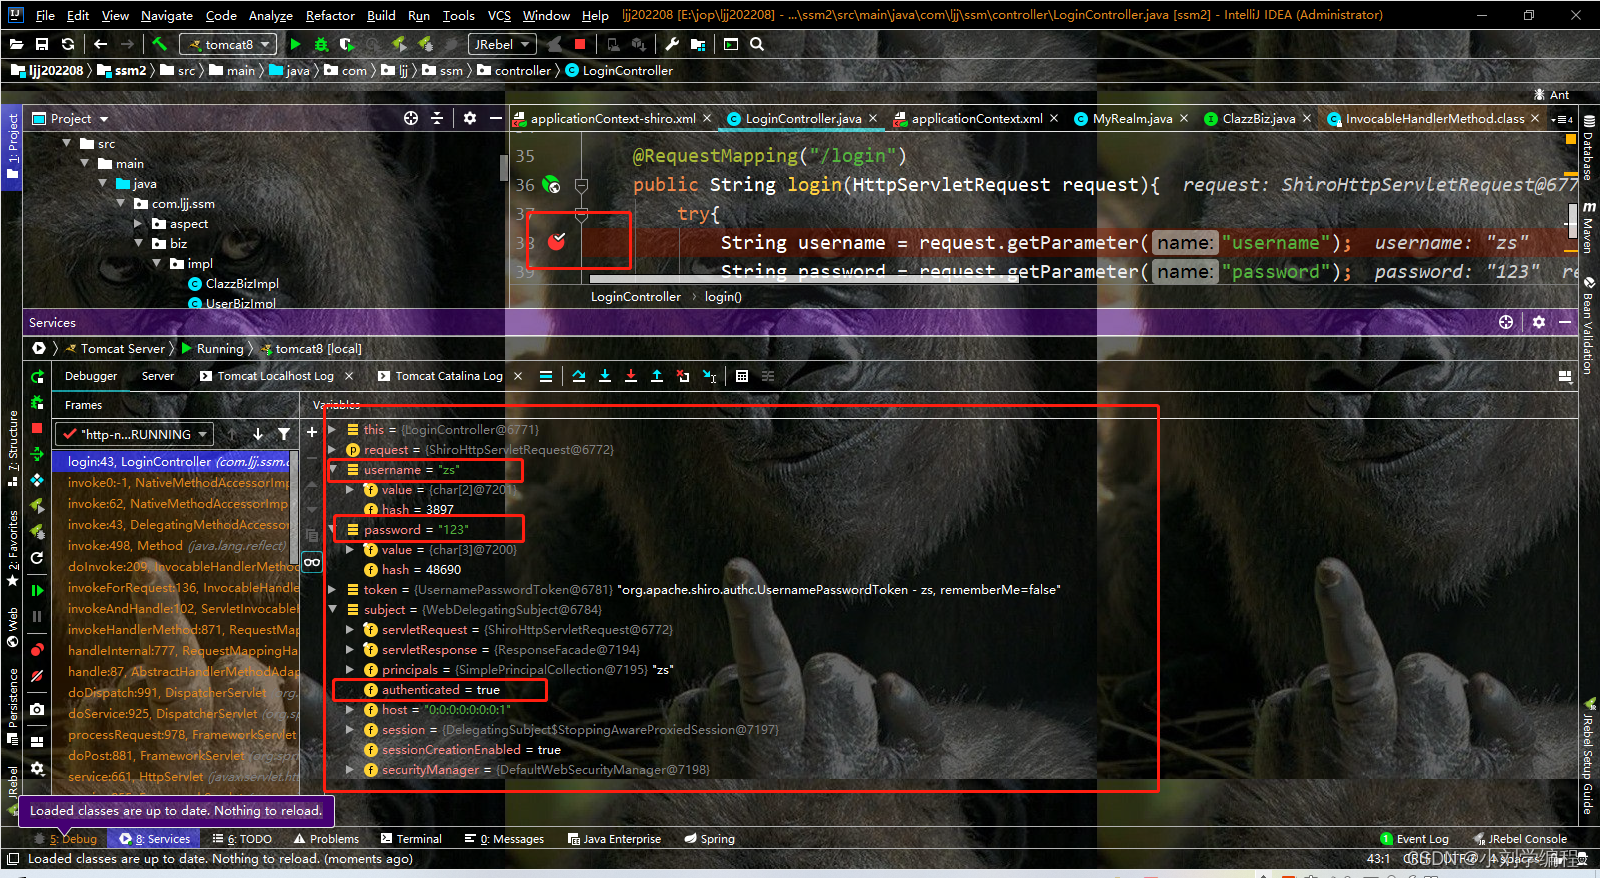Open Event Log in status bar

pos(1414,839)
